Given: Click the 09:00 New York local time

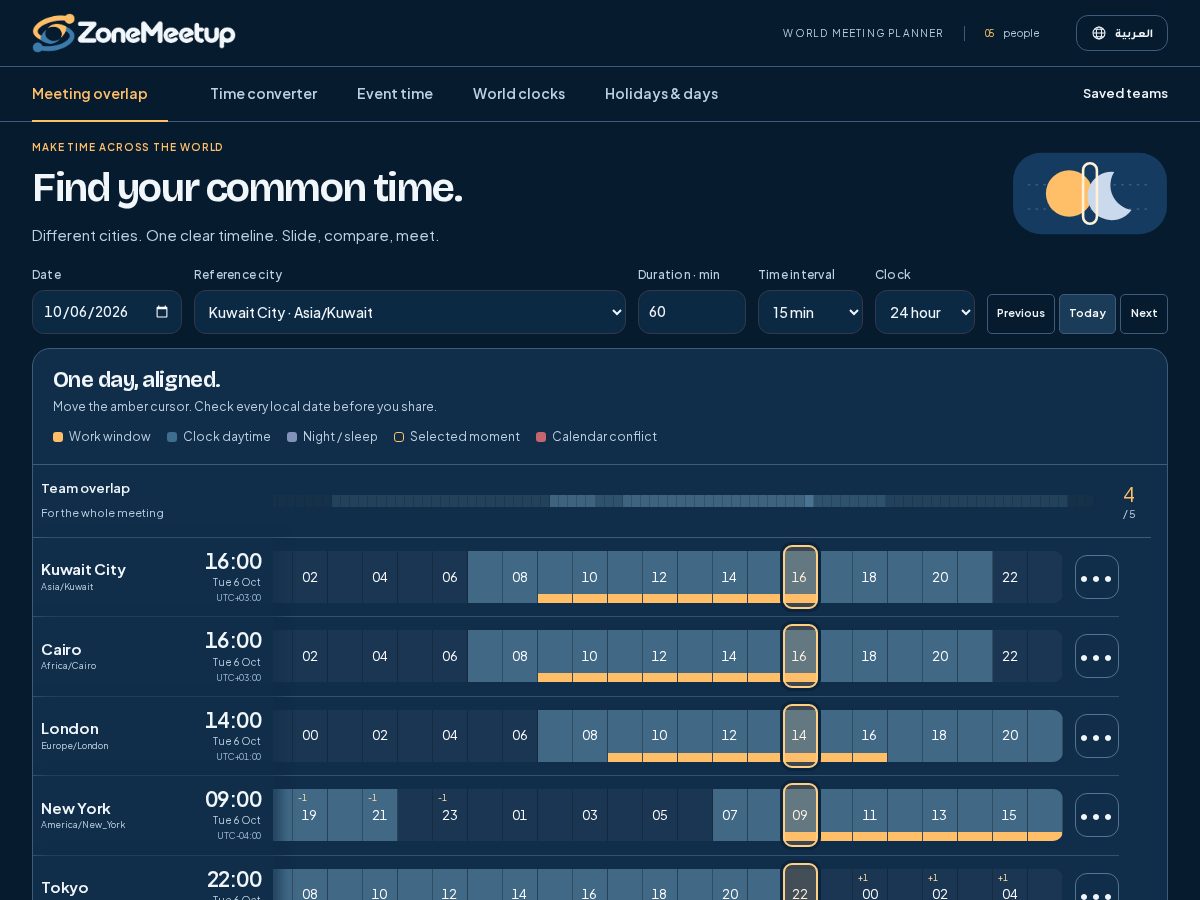Looking at the screenshot, I should click(x=233, y=799).
